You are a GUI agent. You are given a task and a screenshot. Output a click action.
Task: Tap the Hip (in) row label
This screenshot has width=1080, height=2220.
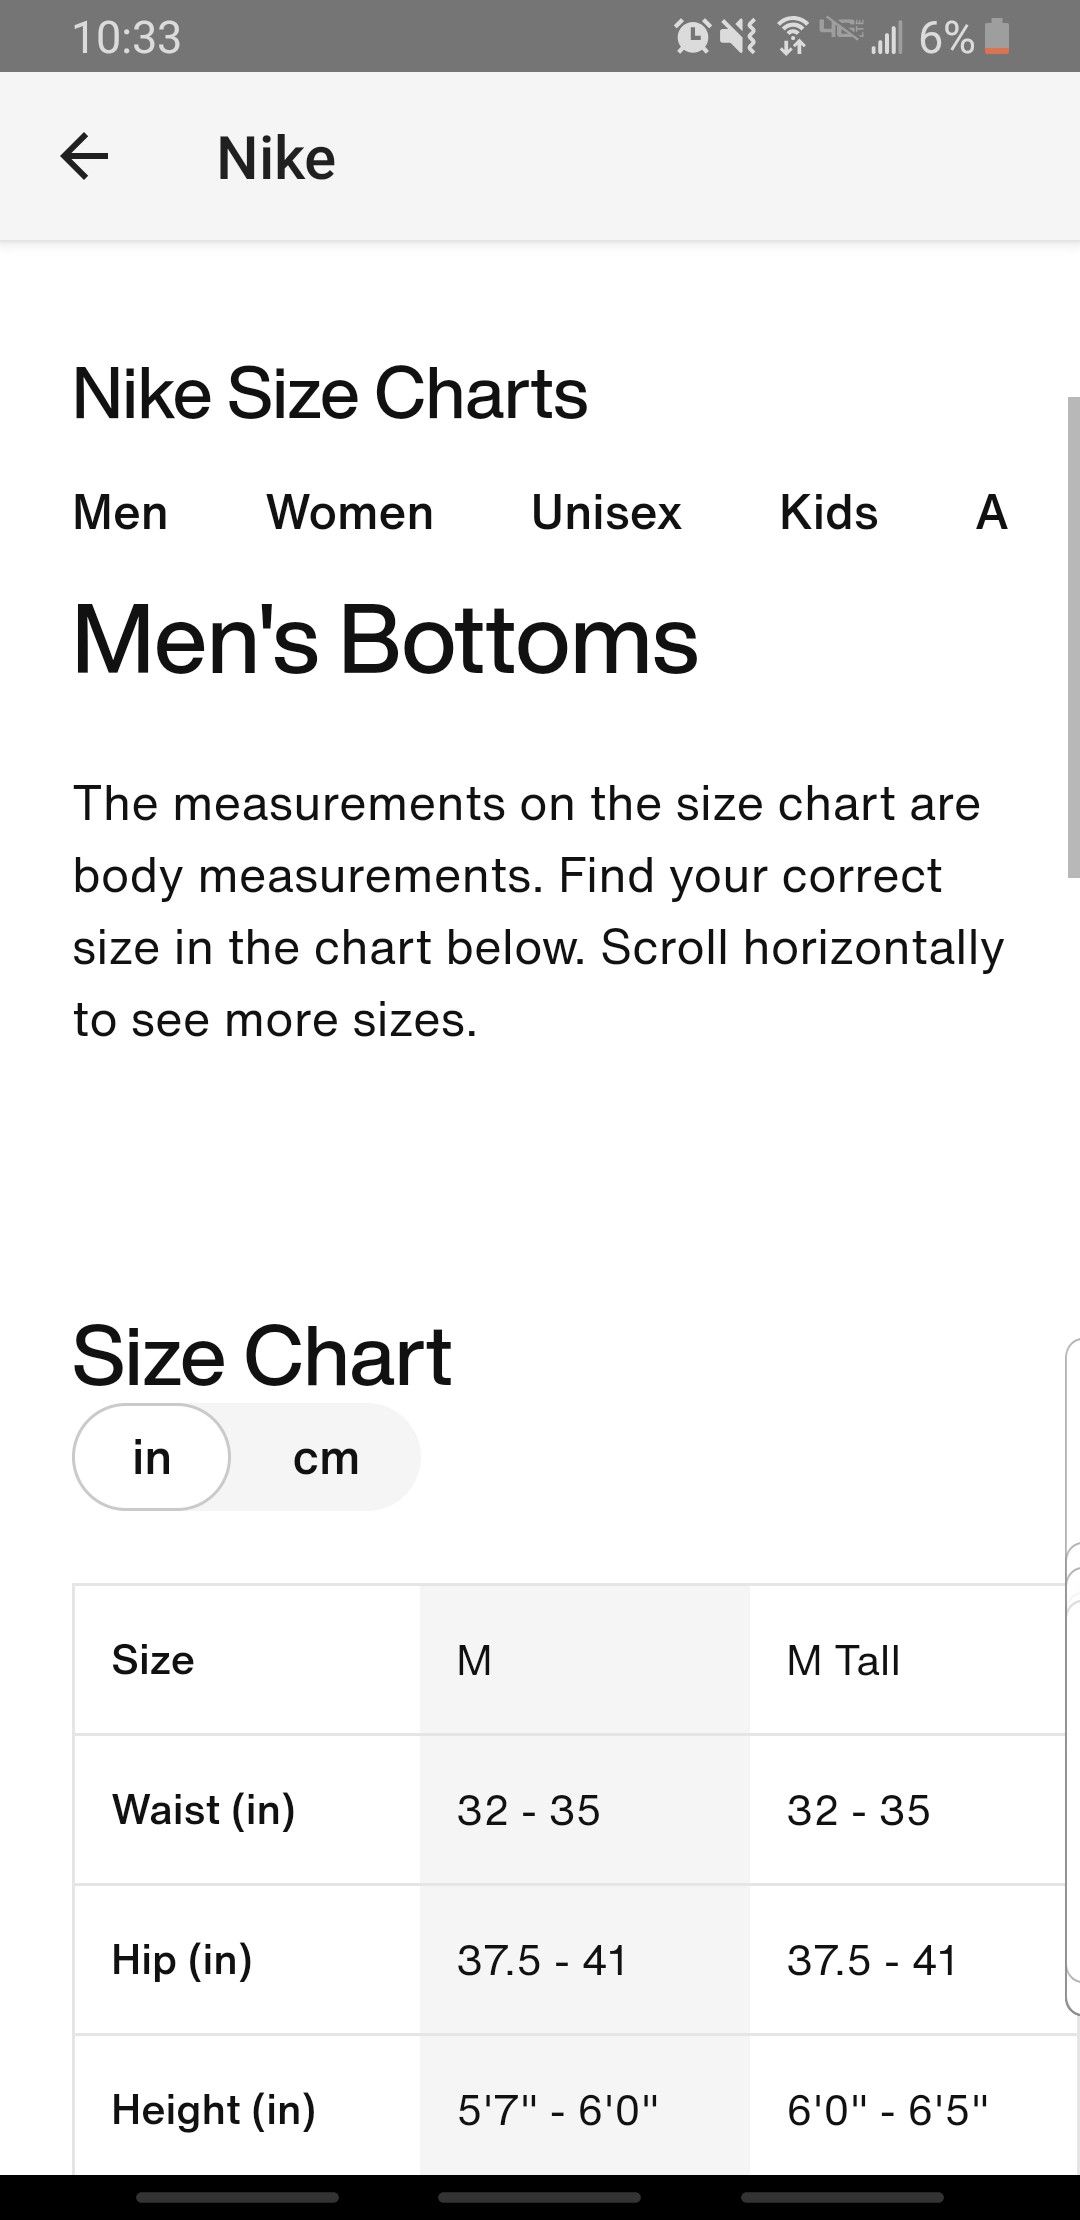pos(182,1960)
